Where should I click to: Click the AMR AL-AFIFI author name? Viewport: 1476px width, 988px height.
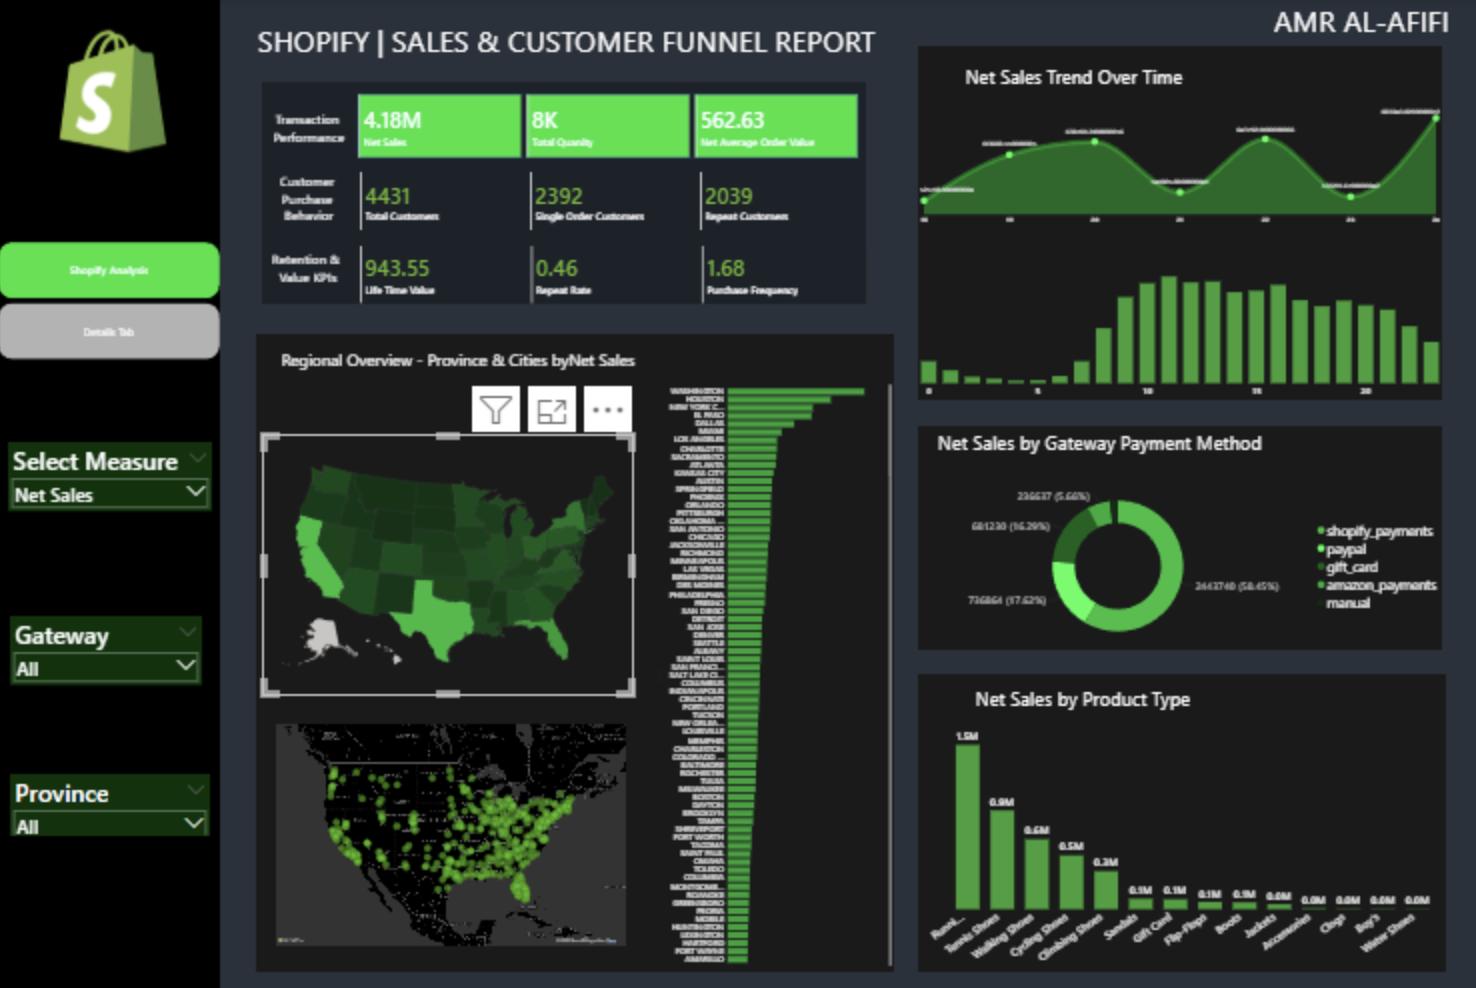pos(1361,22)
